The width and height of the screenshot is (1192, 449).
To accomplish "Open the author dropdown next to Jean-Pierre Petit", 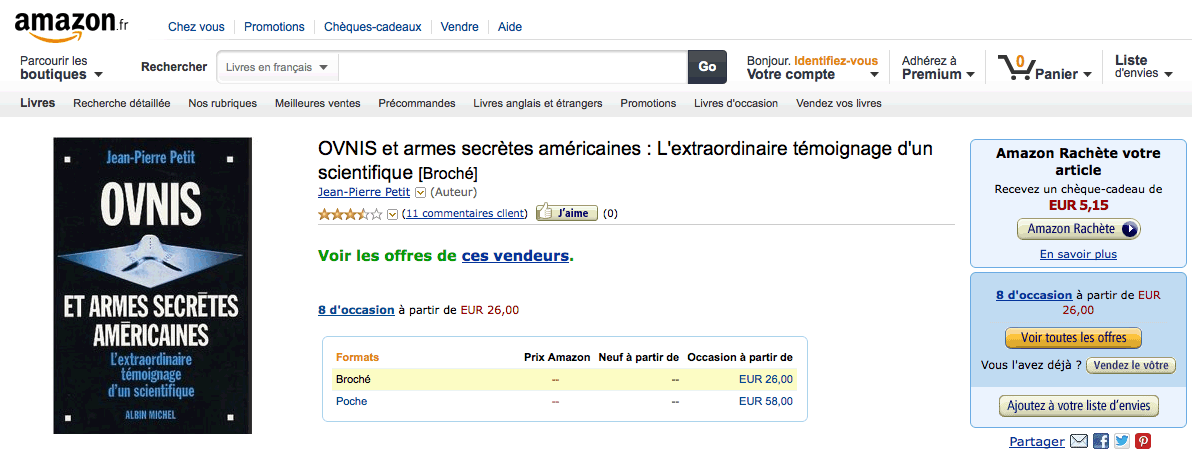I will coord(420,193).
